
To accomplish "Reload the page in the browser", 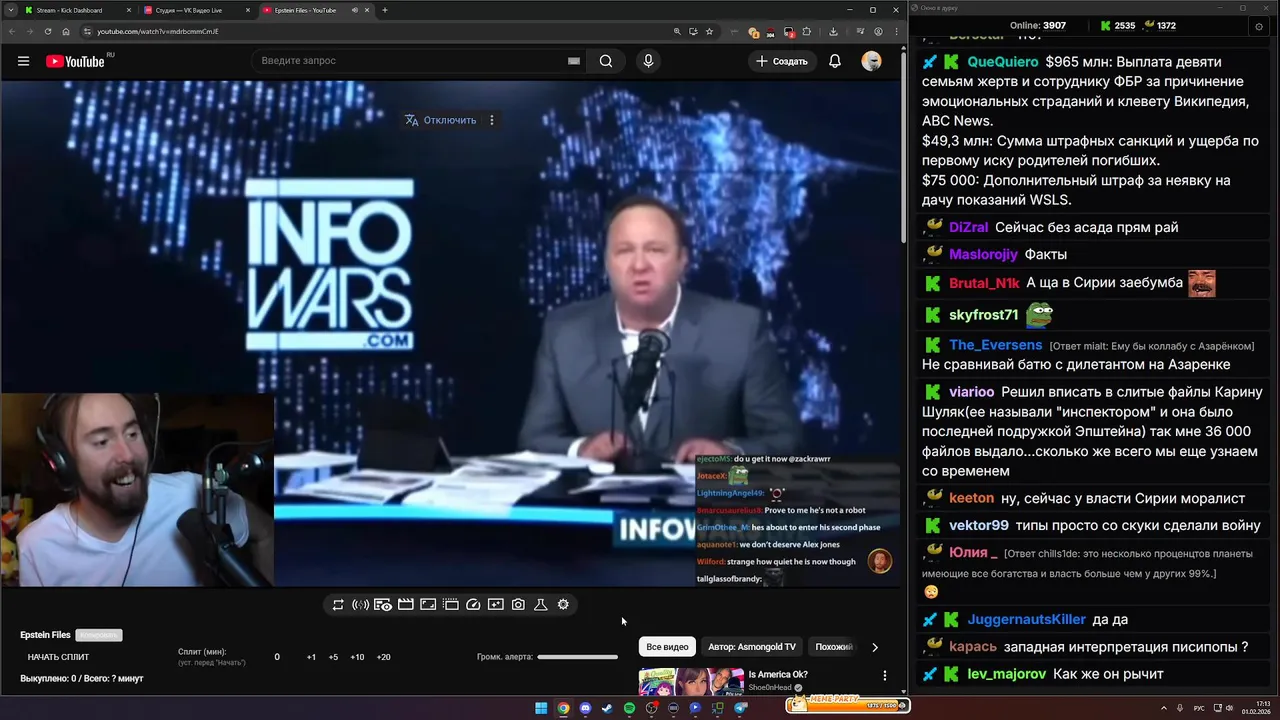I will [x=47, y=31].
